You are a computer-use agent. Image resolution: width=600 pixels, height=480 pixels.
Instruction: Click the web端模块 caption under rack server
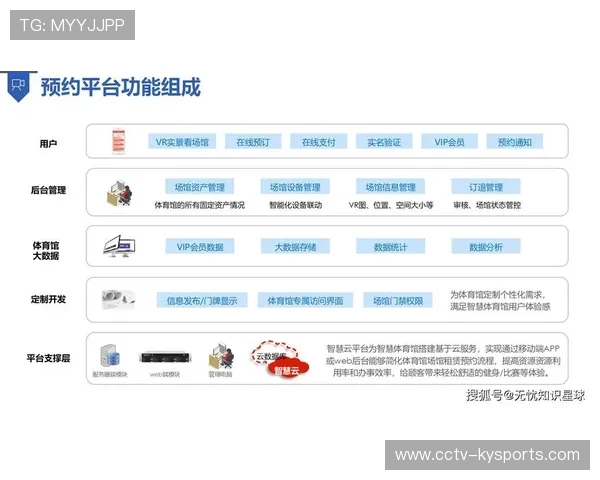(165, 374)
